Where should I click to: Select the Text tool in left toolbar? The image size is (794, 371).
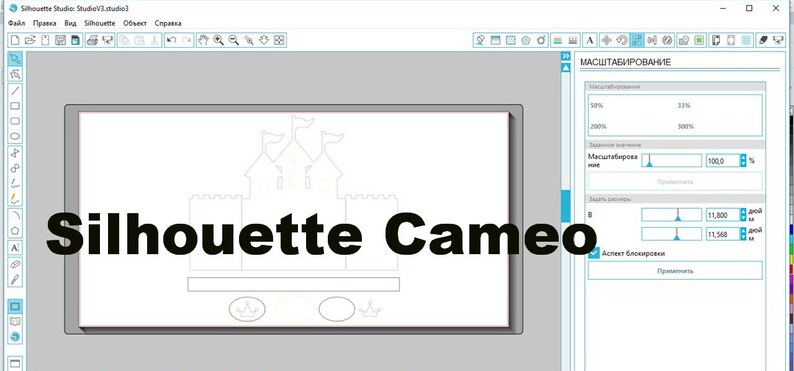[15, 248]
